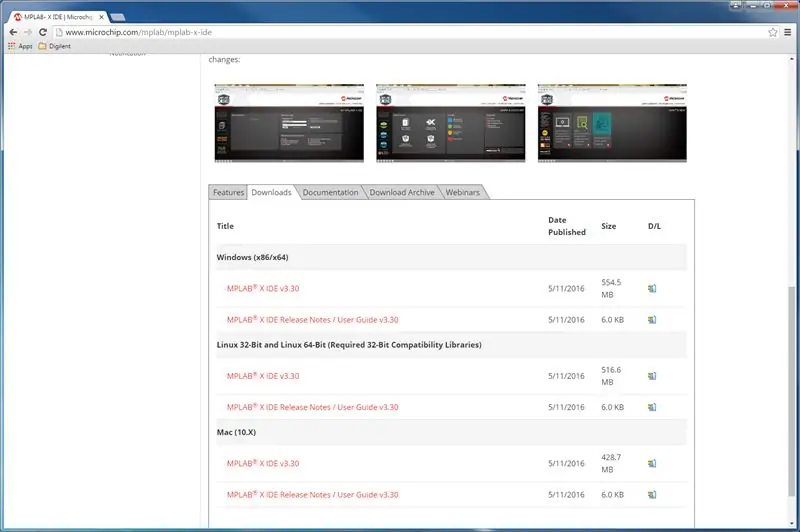Bookmark this page with star icon

[x=772, y=32]
